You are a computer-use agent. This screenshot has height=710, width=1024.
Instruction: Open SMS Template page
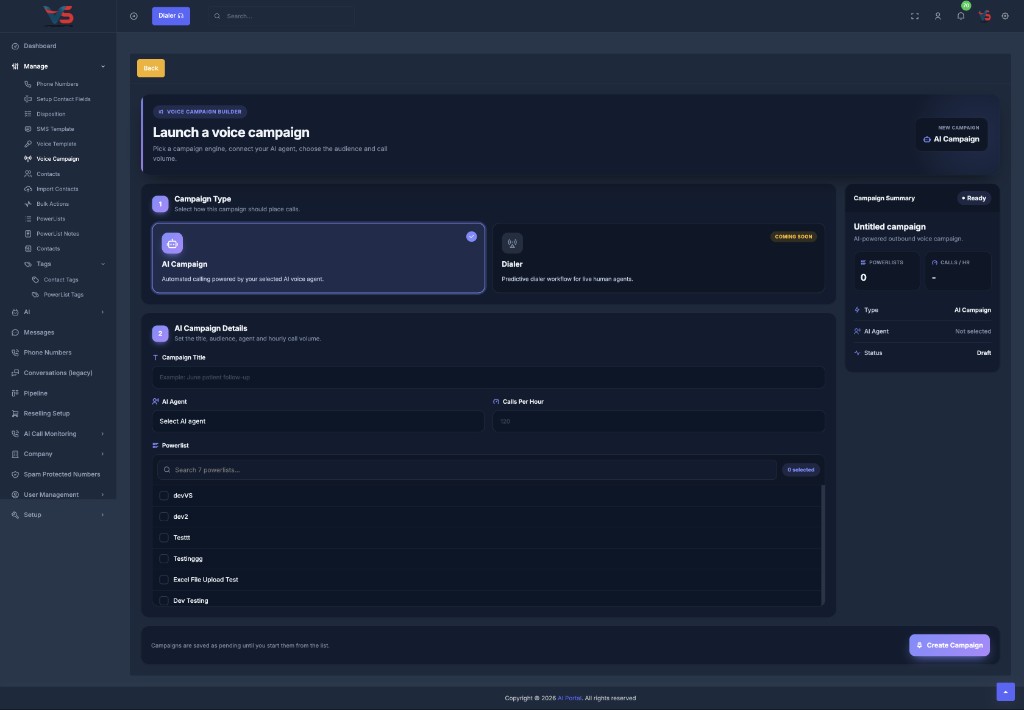(x=55, y=129)
